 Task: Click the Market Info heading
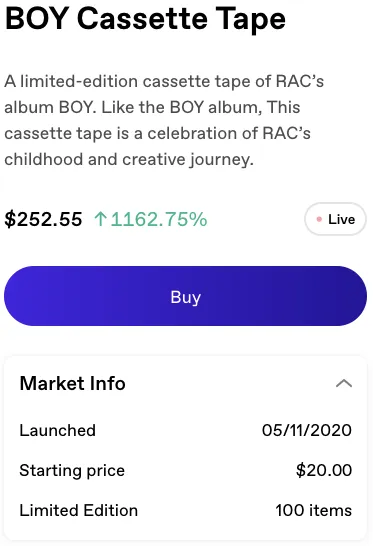click(72, 383)
